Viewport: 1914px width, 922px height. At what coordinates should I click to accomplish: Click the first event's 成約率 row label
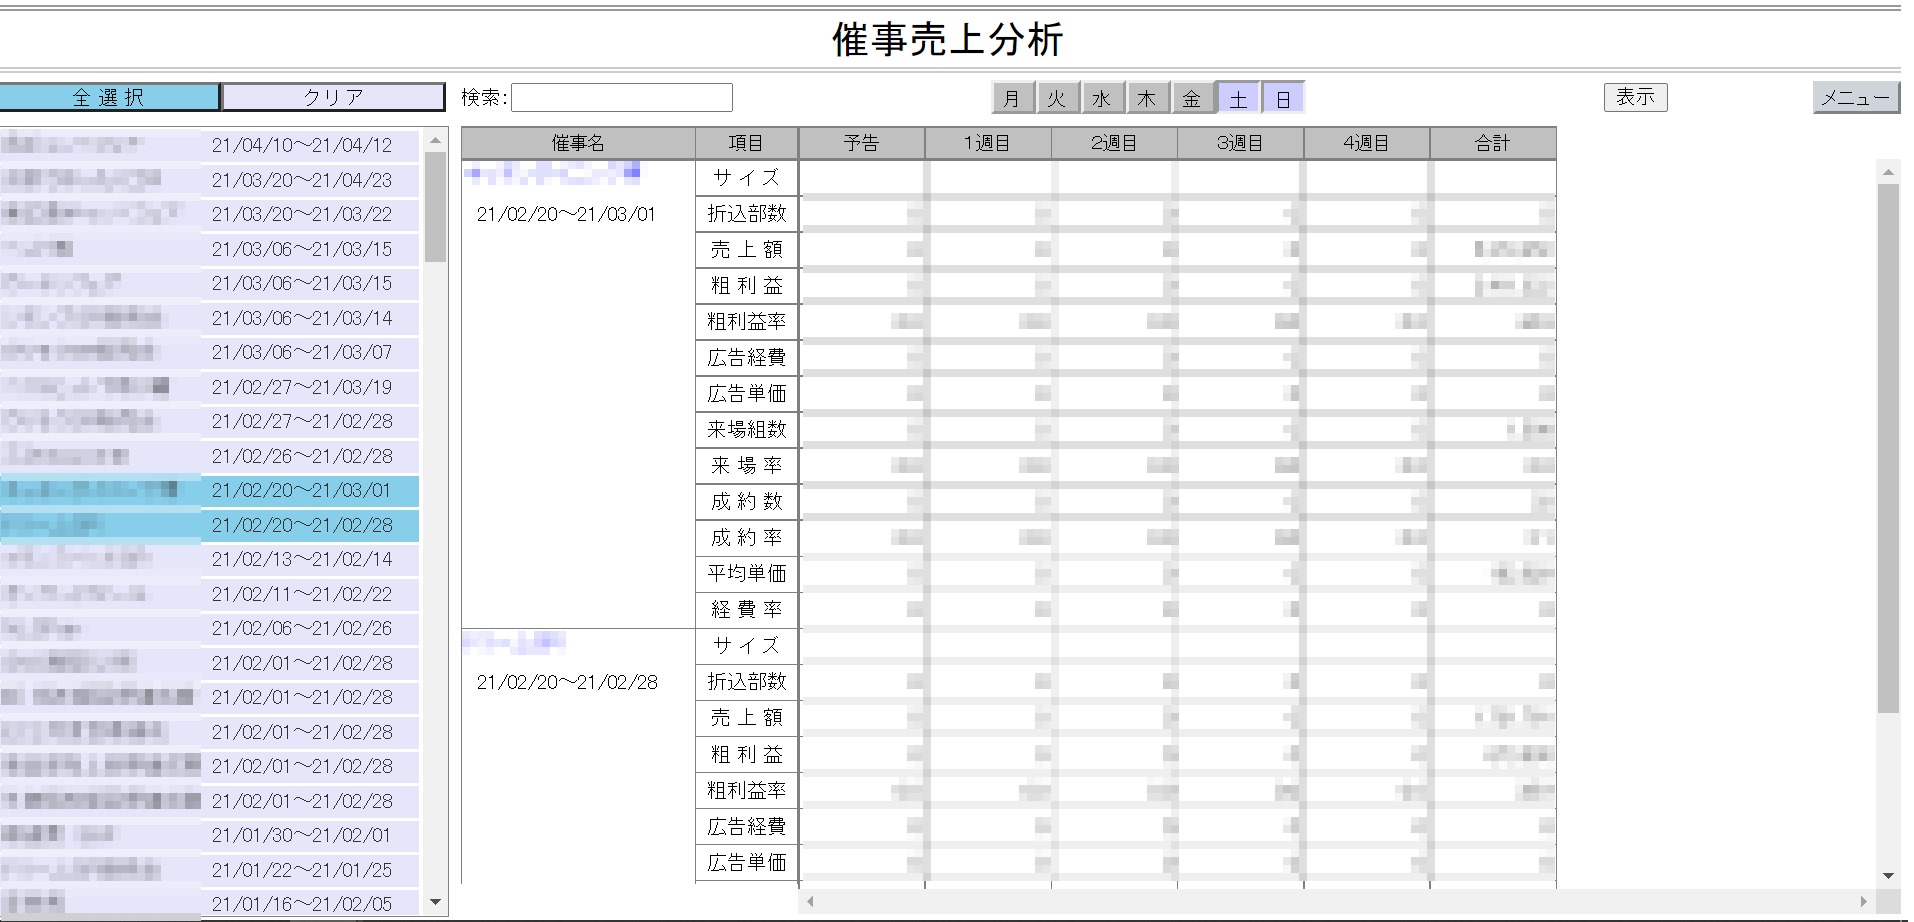746,538
